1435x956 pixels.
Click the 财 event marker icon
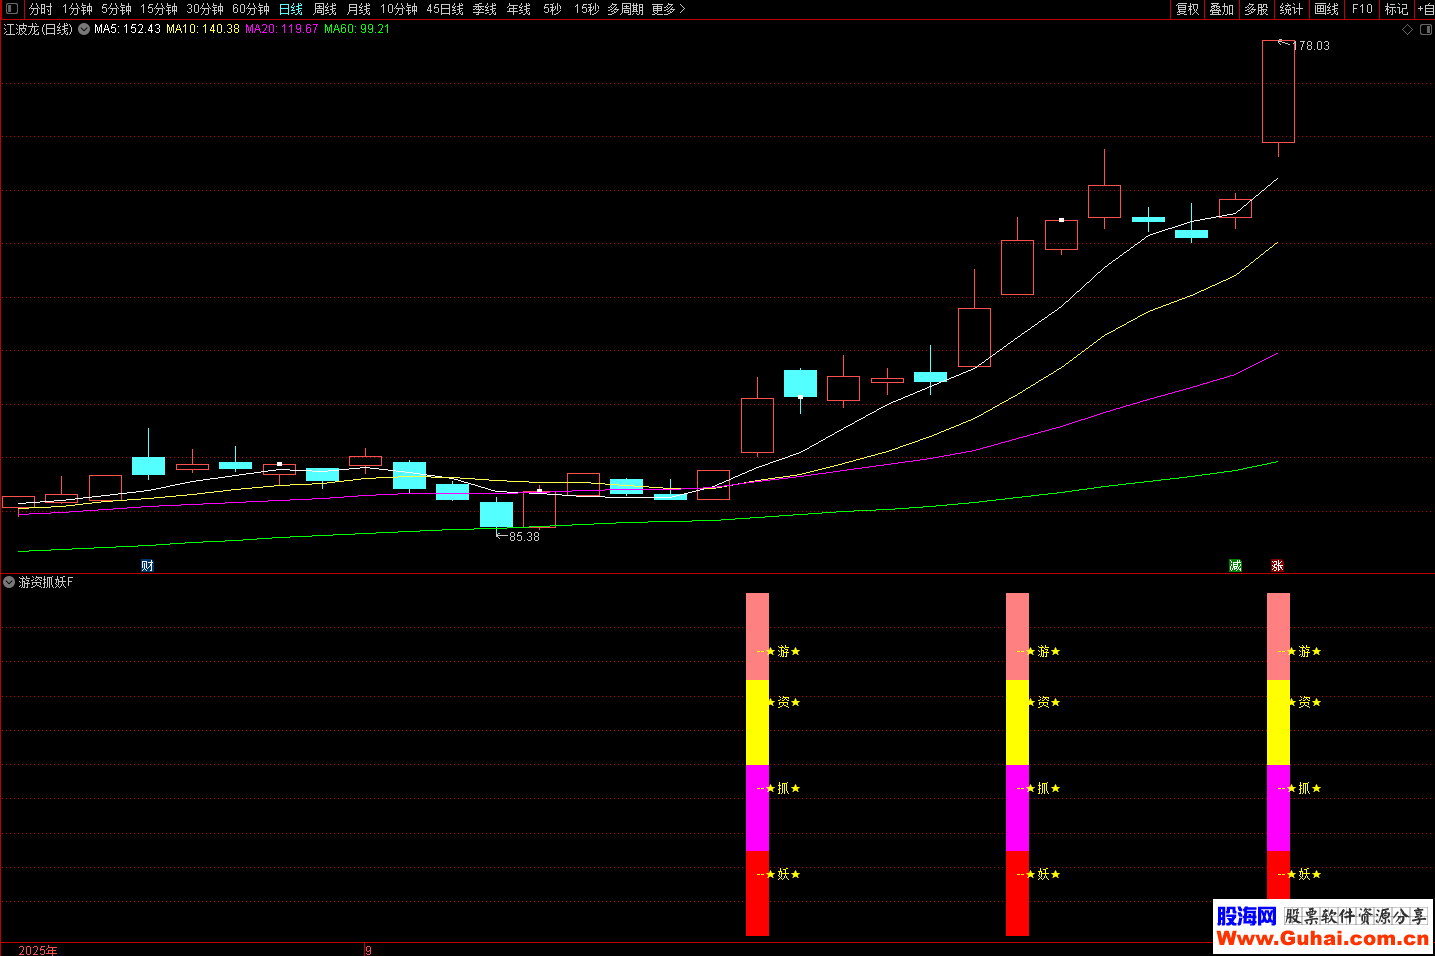[x=147, y=566]
